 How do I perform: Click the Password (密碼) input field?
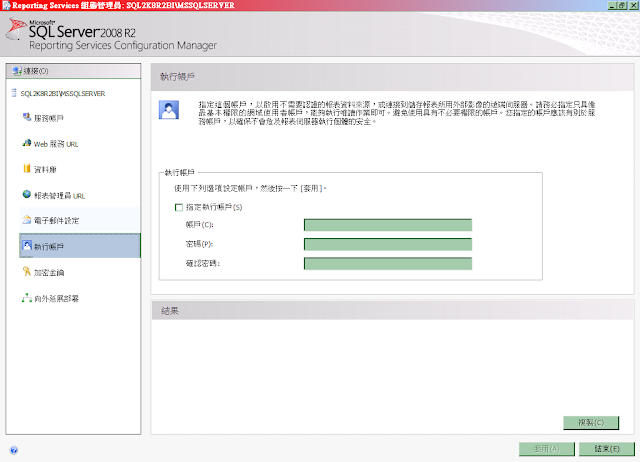[388, 244]
